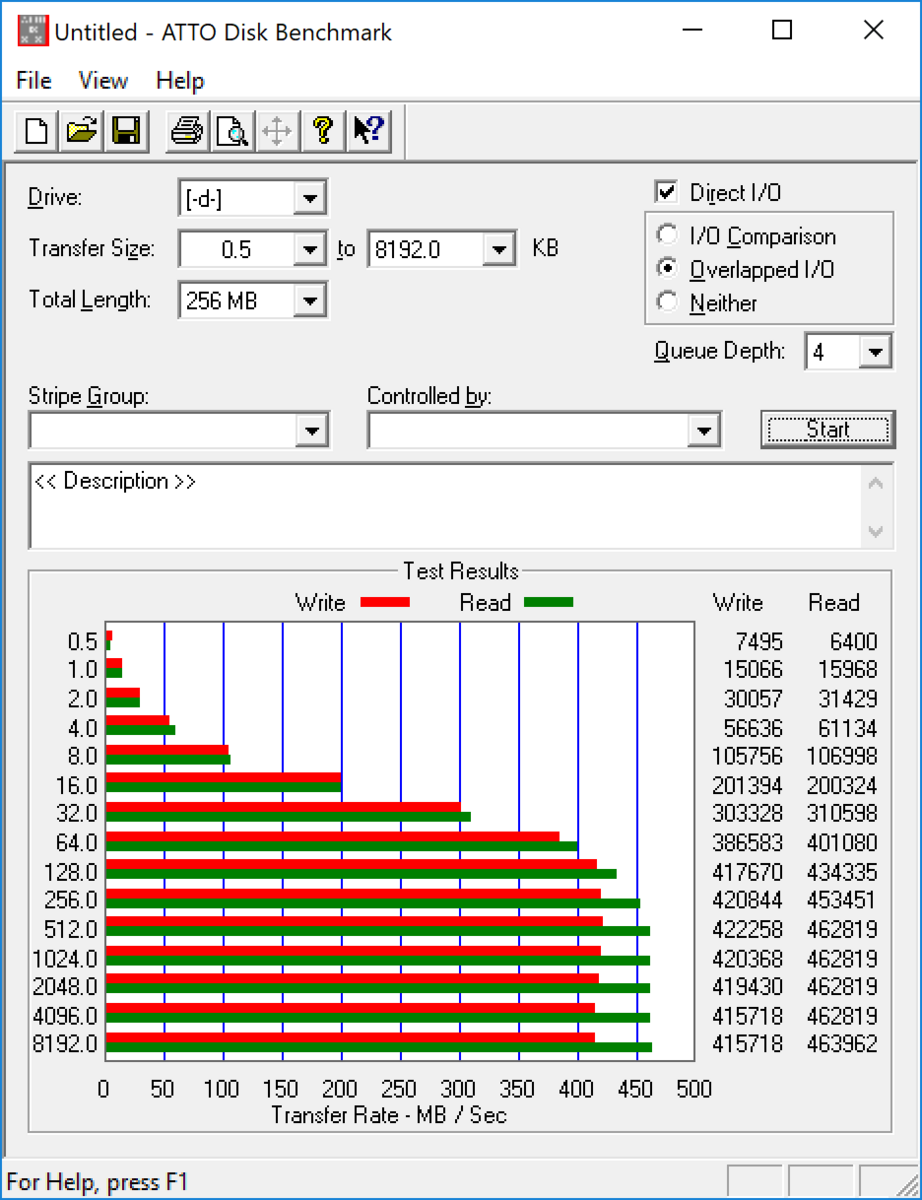The height and width of the screenshot is (1200, 922).
Task: Click the Start benchmark button
Action: (828, 430)
